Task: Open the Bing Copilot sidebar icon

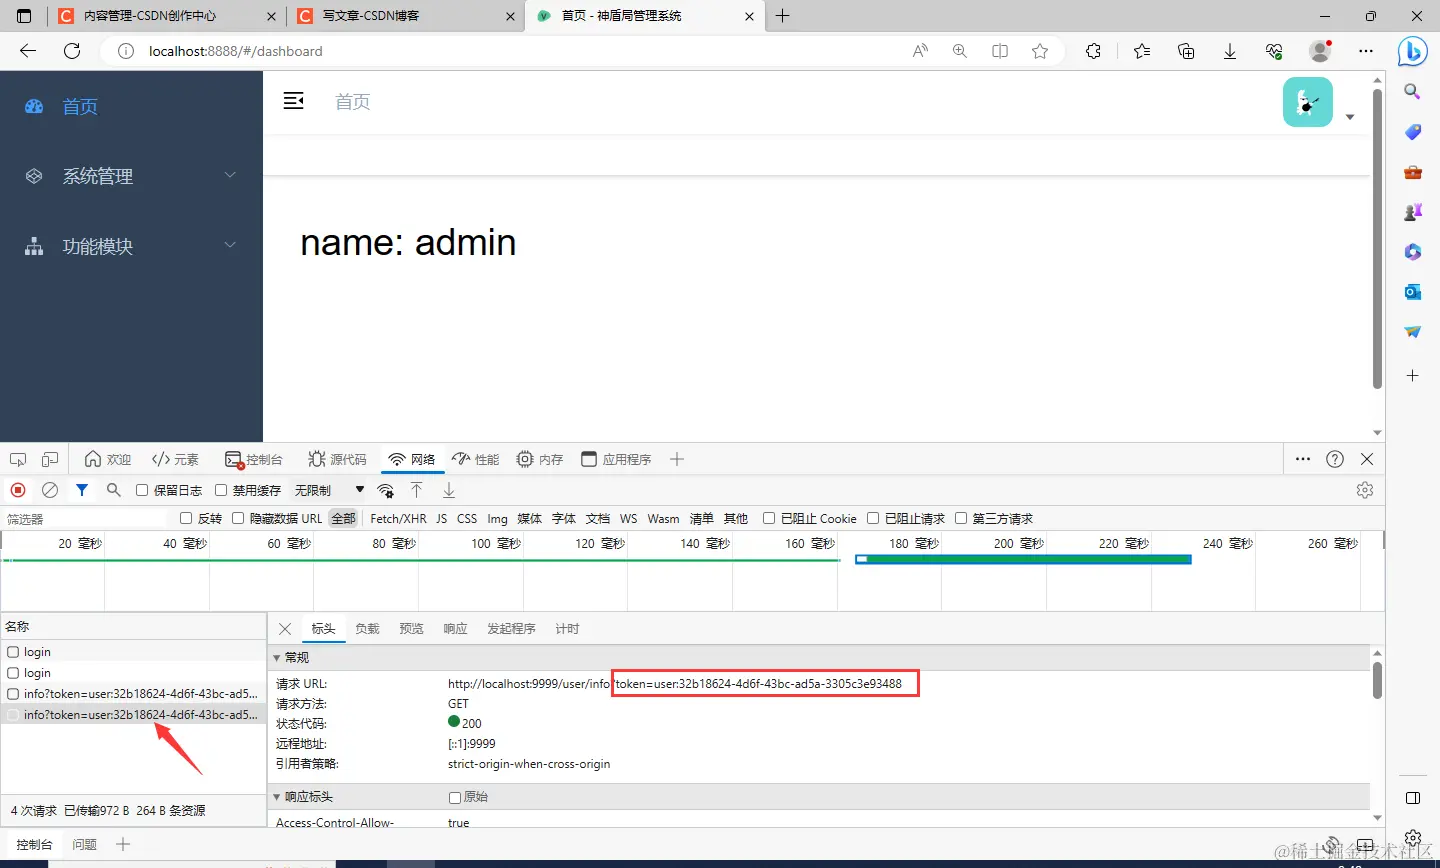Action: point(1412,51)
